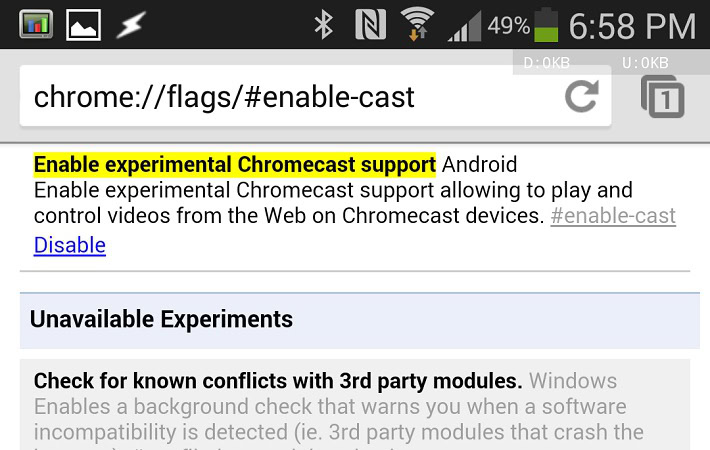This screenshot has height=450, width=710.
Task: Tap the highlighted Enable experimental Chromecast support title
Action: tap(235, 164)
